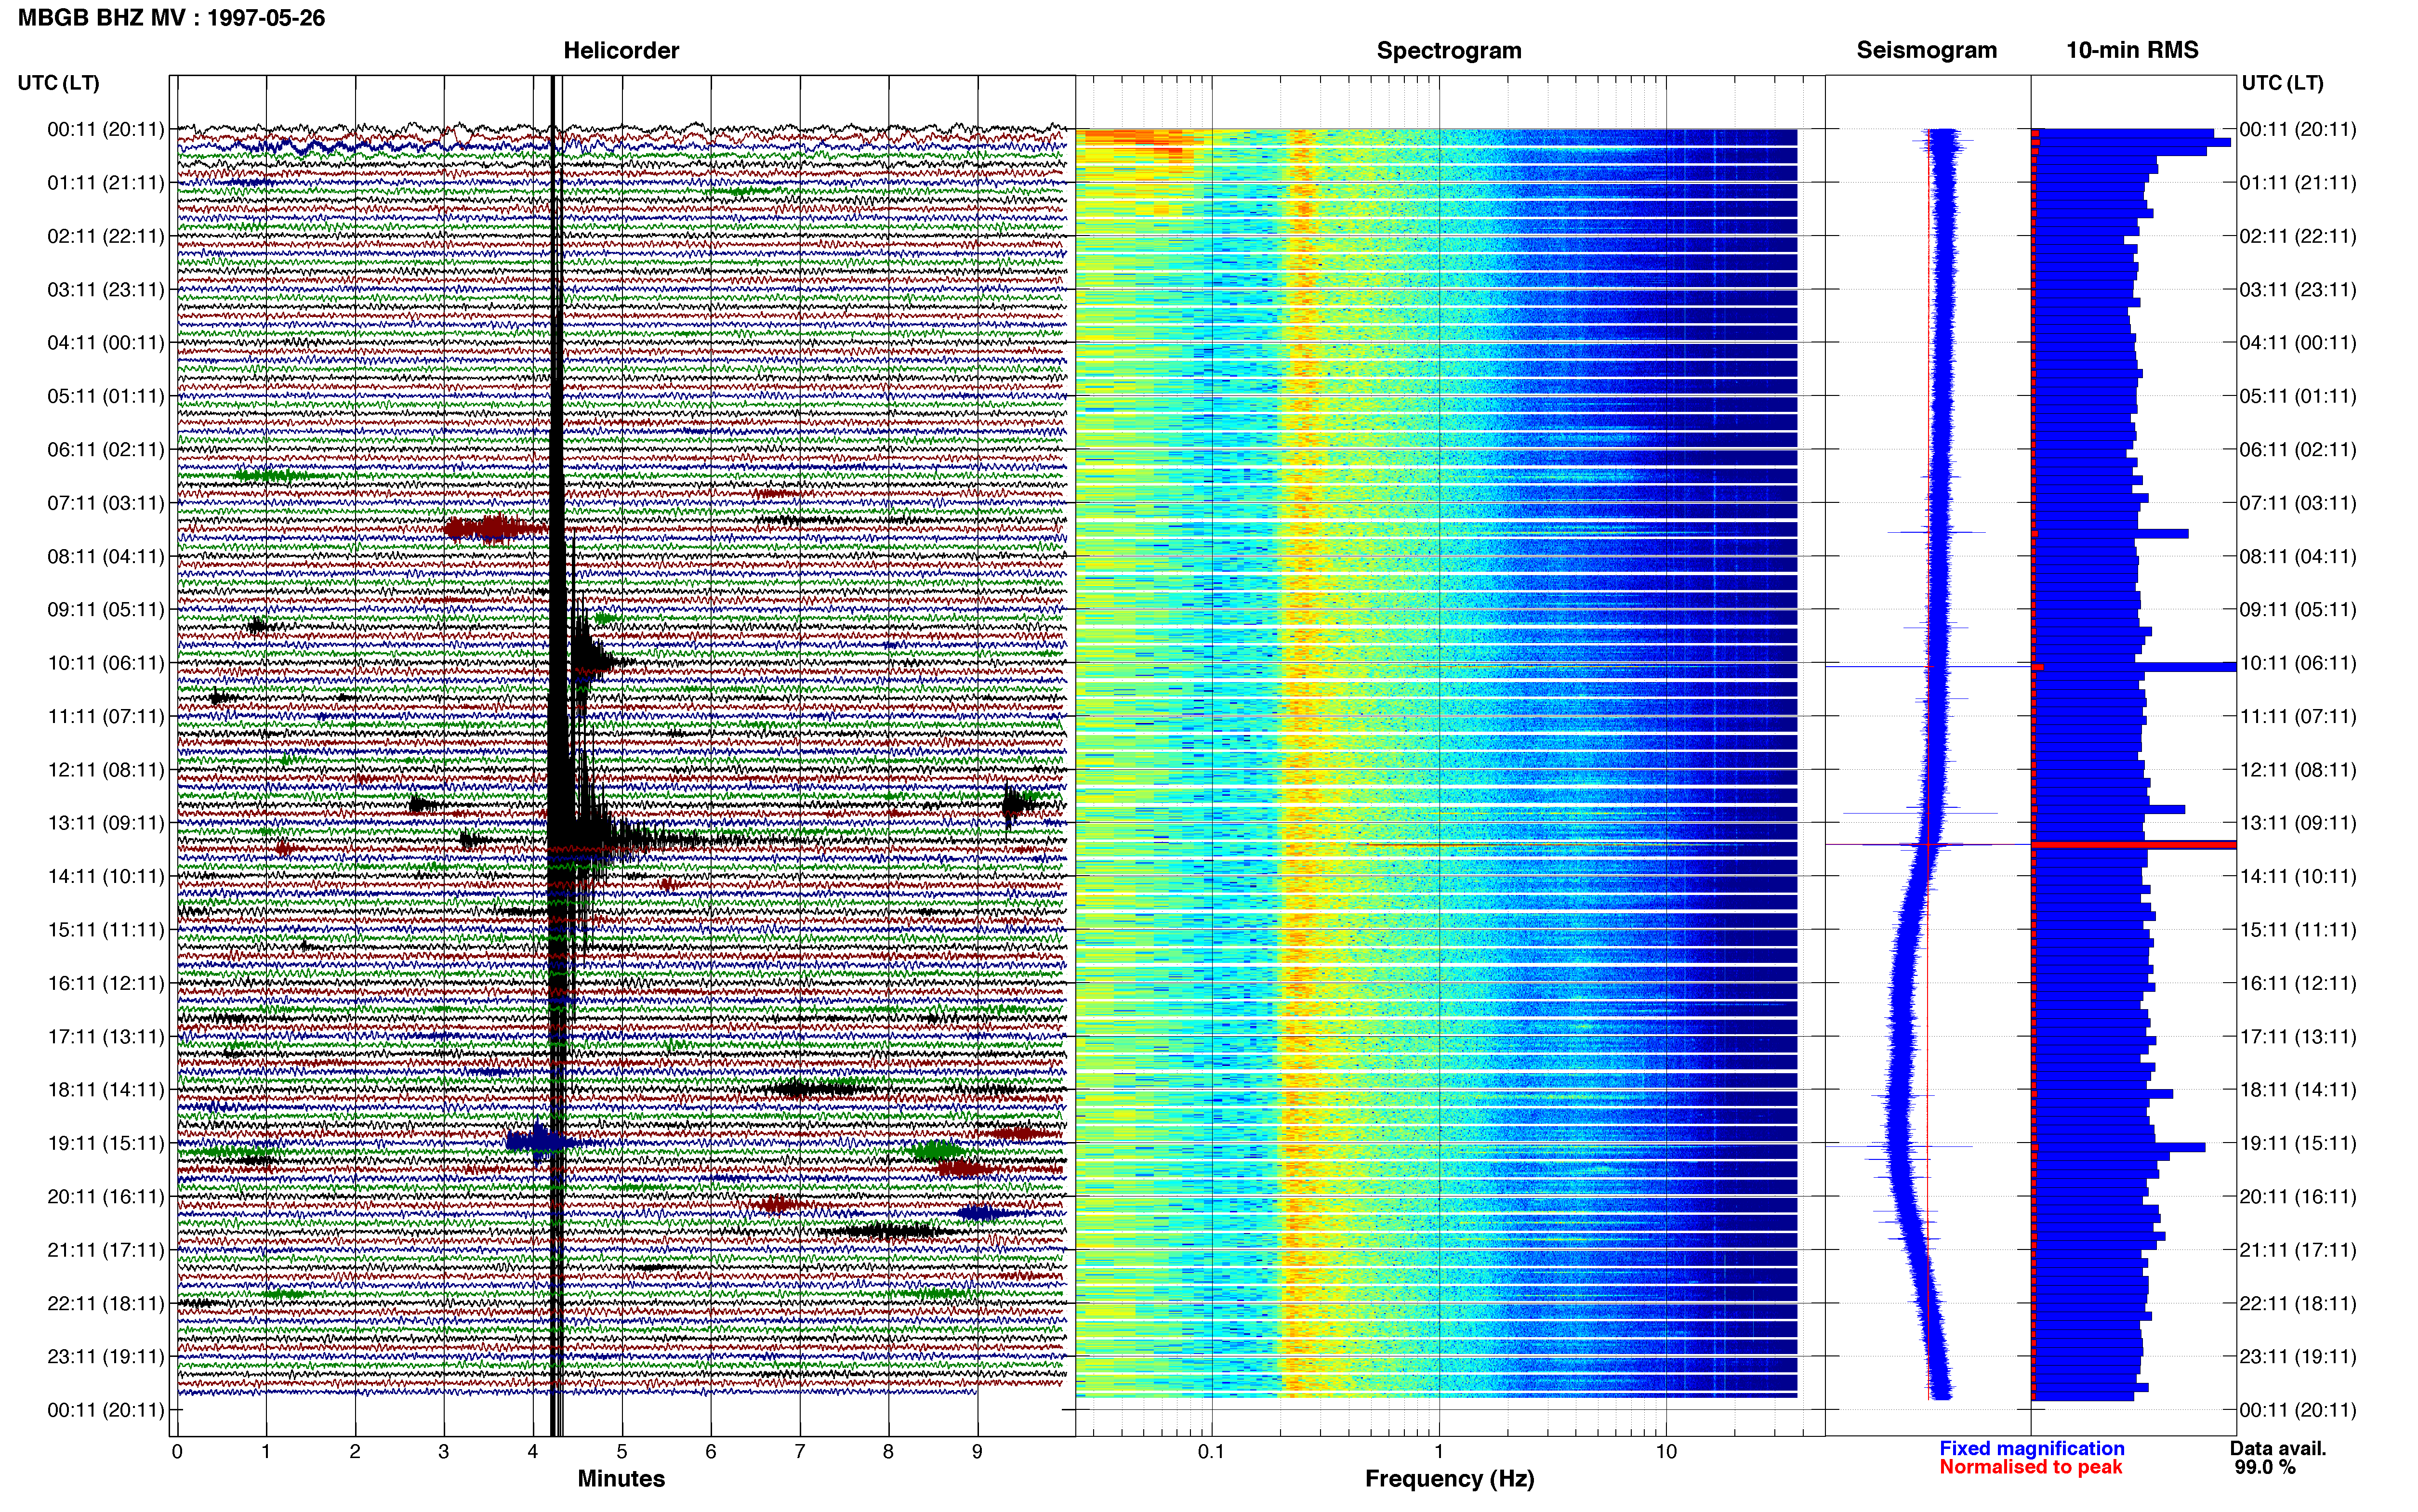Image resolution: width=2418 pixels, height=1512 pixels.
Task: Click minute tick 9 on the Helicorder axis
Action: pyautogui.click(x=977, y=1451)
